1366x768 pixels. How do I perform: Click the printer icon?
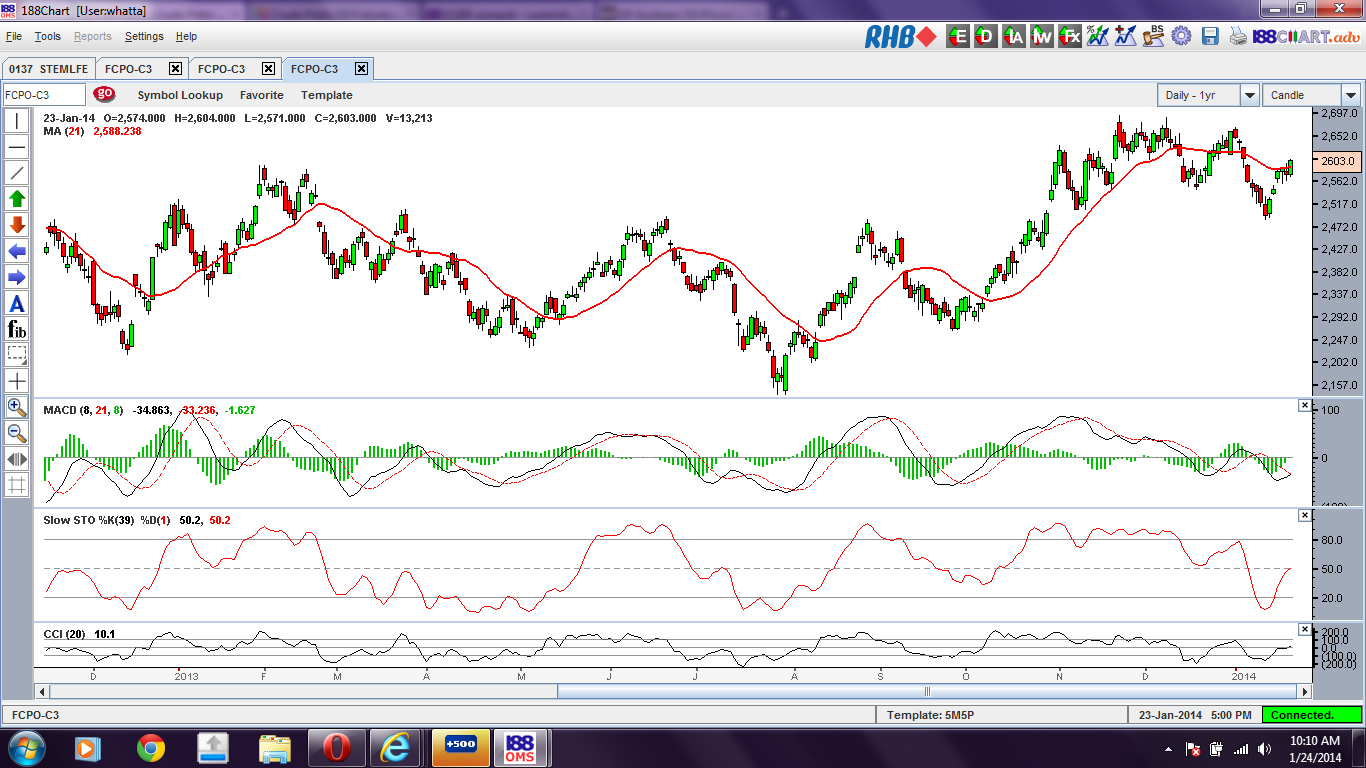pos(1238,37)
